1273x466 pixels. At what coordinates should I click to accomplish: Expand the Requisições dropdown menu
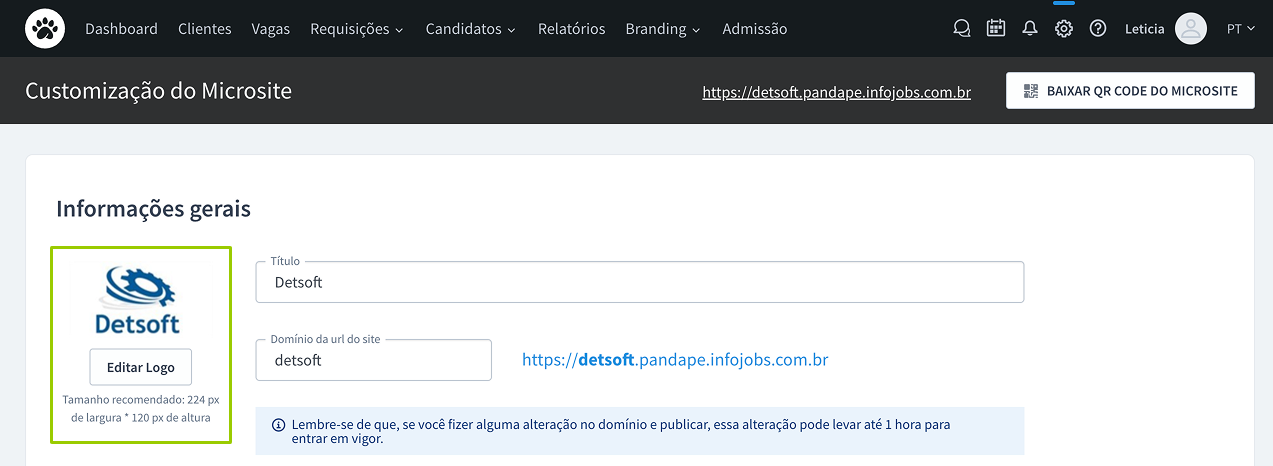click(x=357, y=29)
